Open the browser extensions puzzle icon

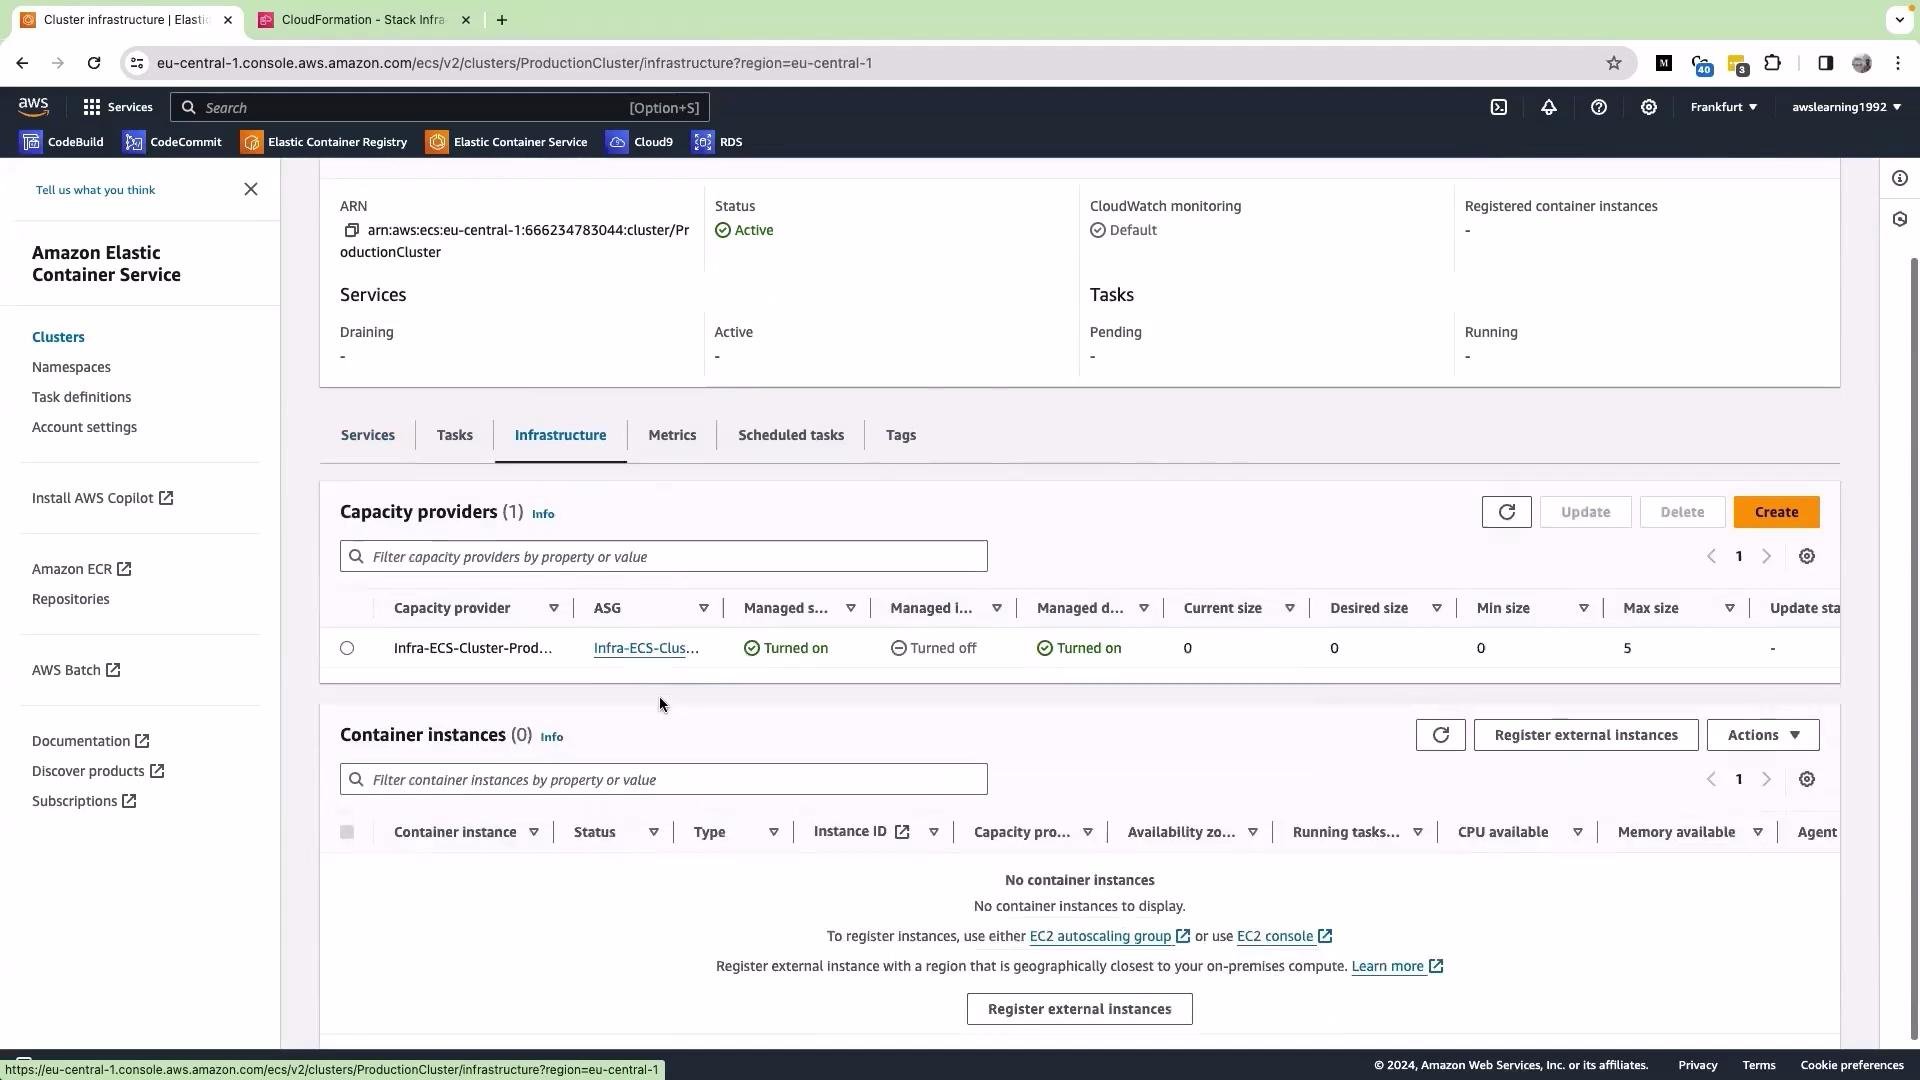coord(1772,63)
